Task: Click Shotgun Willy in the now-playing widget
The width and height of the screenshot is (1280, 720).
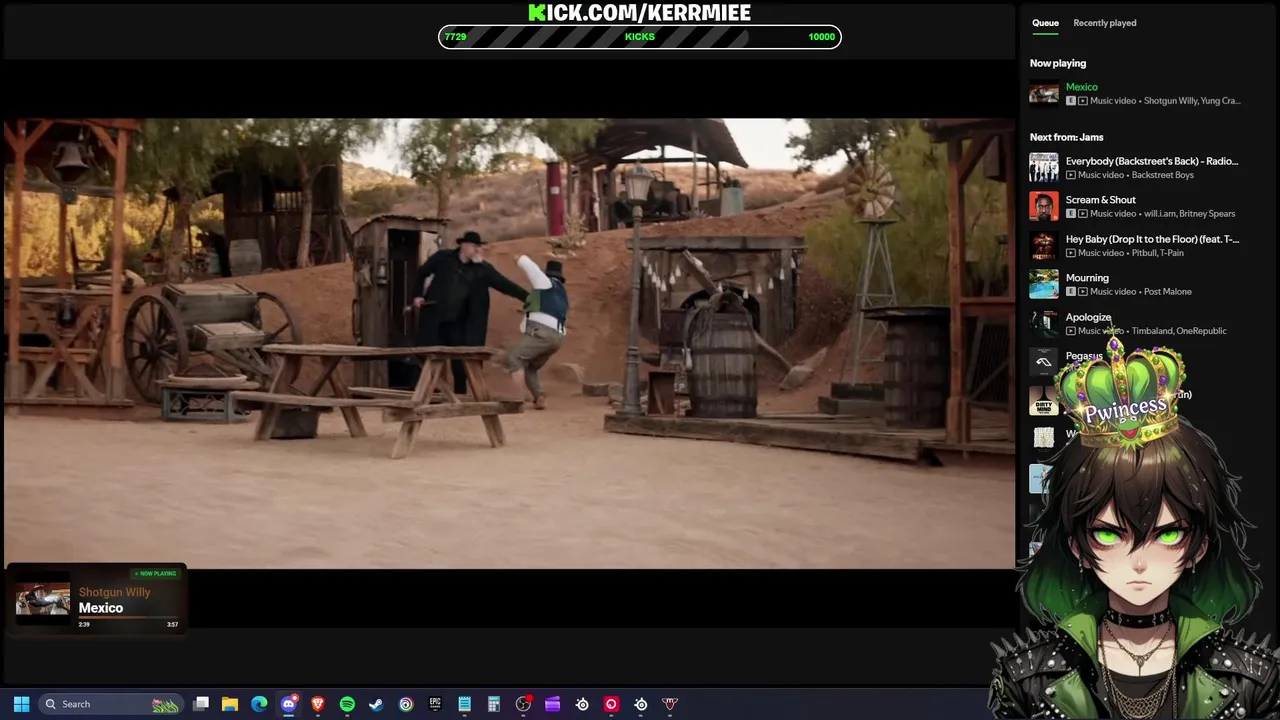Action: pyautogui.click(x=114, y=592)
